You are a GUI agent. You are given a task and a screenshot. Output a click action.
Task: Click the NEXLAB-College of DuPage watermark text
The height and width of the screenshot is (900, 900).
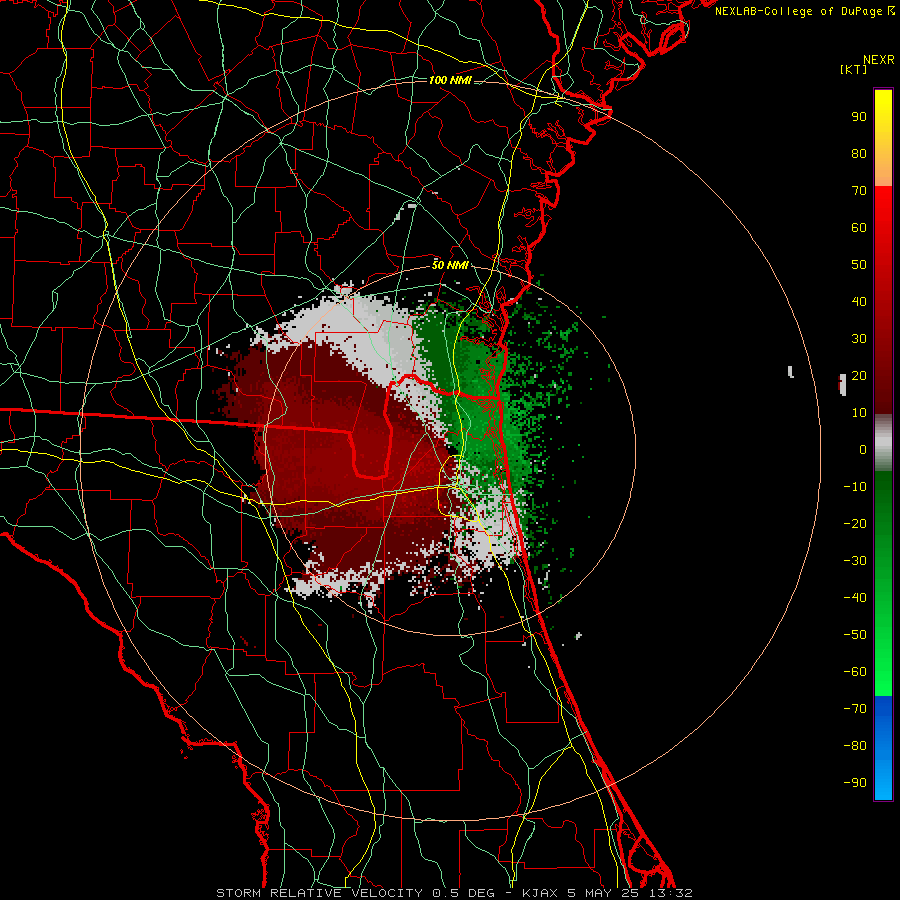(x=805, y=11)
